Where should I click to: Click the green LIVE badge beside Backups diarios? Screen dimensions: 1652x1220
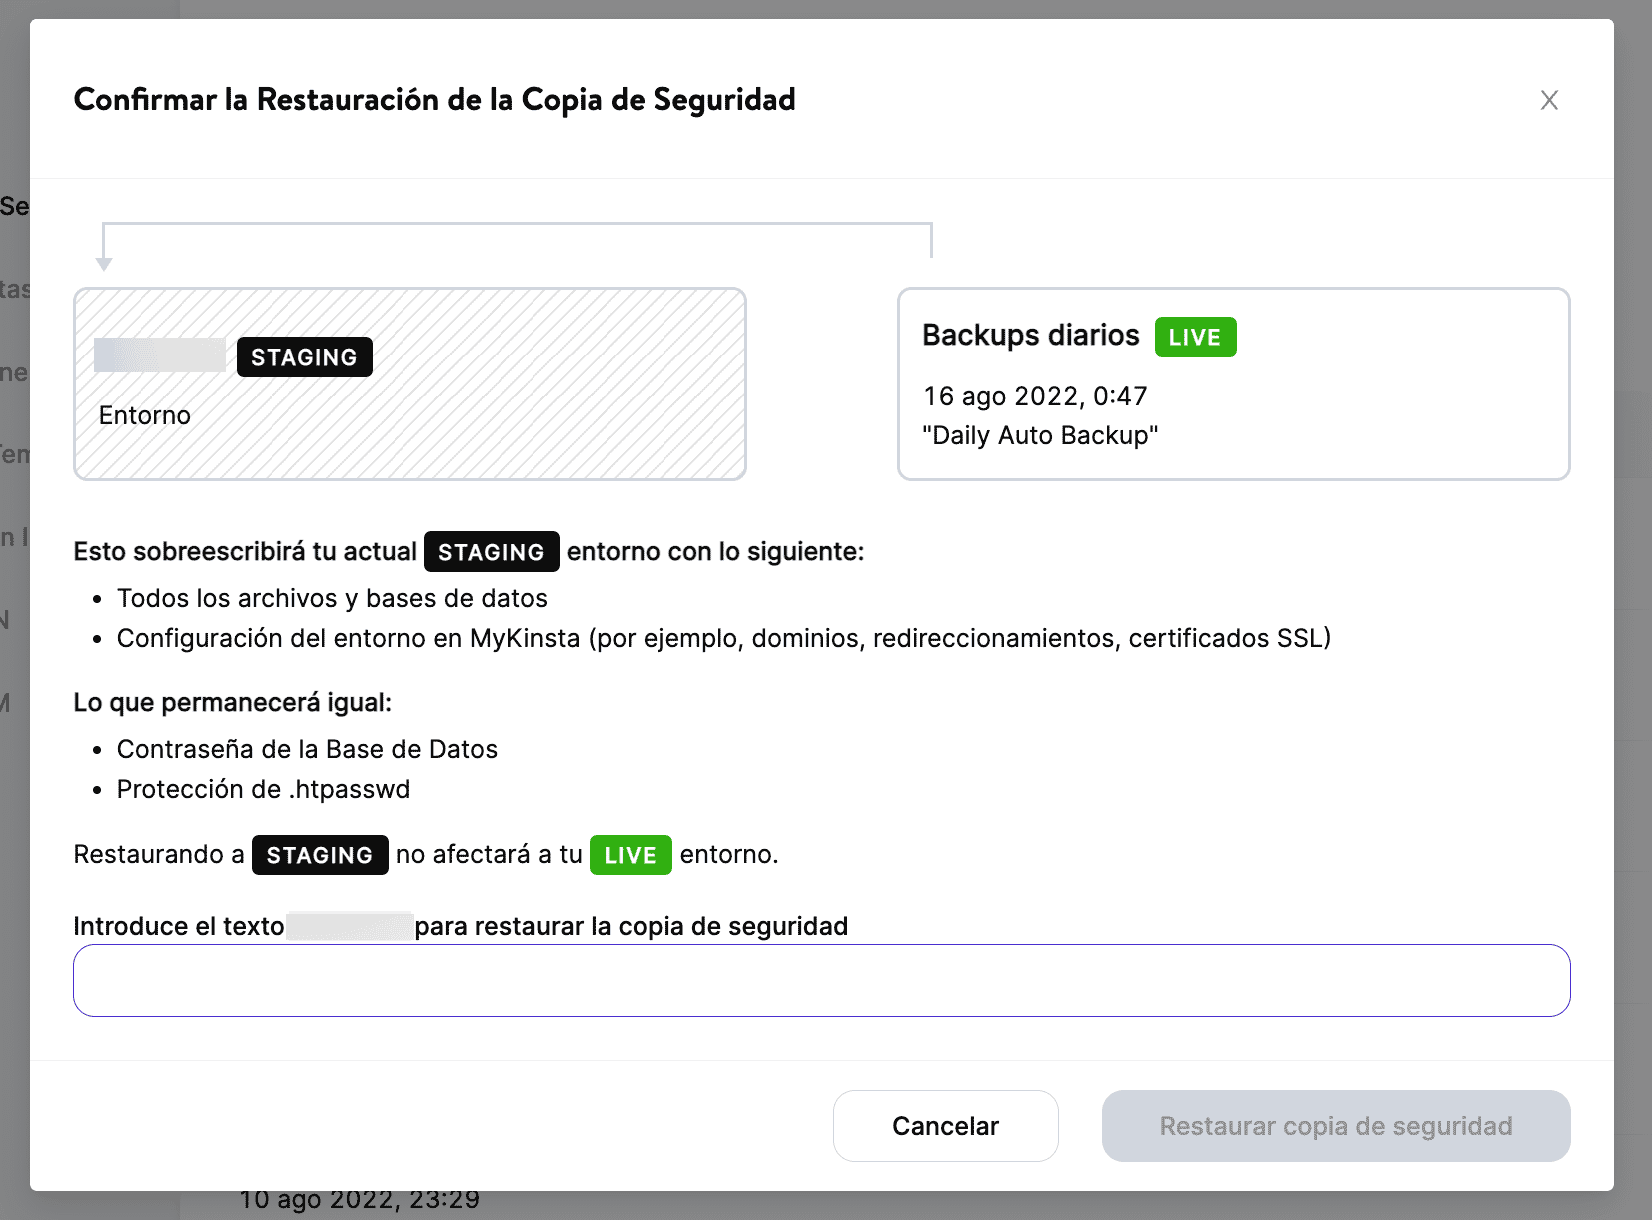click(1195, 337)
